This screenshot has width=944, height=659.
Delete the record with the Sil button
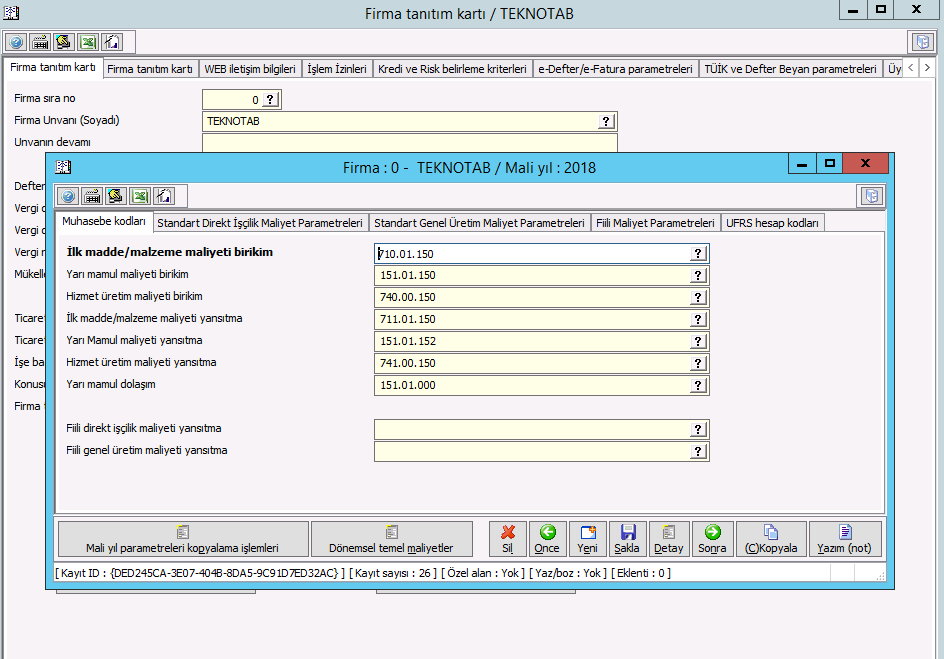pos(507,539)
